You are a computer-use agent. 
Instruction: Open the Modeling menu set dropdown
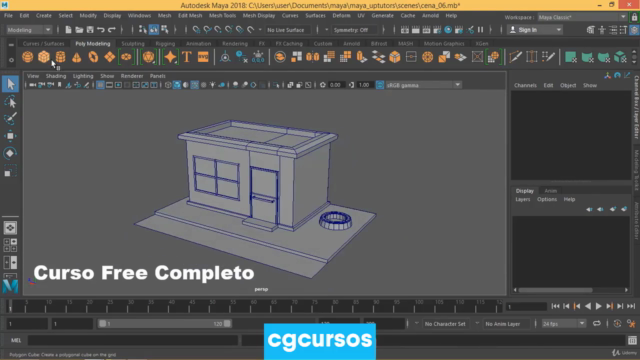click(29, 30)
